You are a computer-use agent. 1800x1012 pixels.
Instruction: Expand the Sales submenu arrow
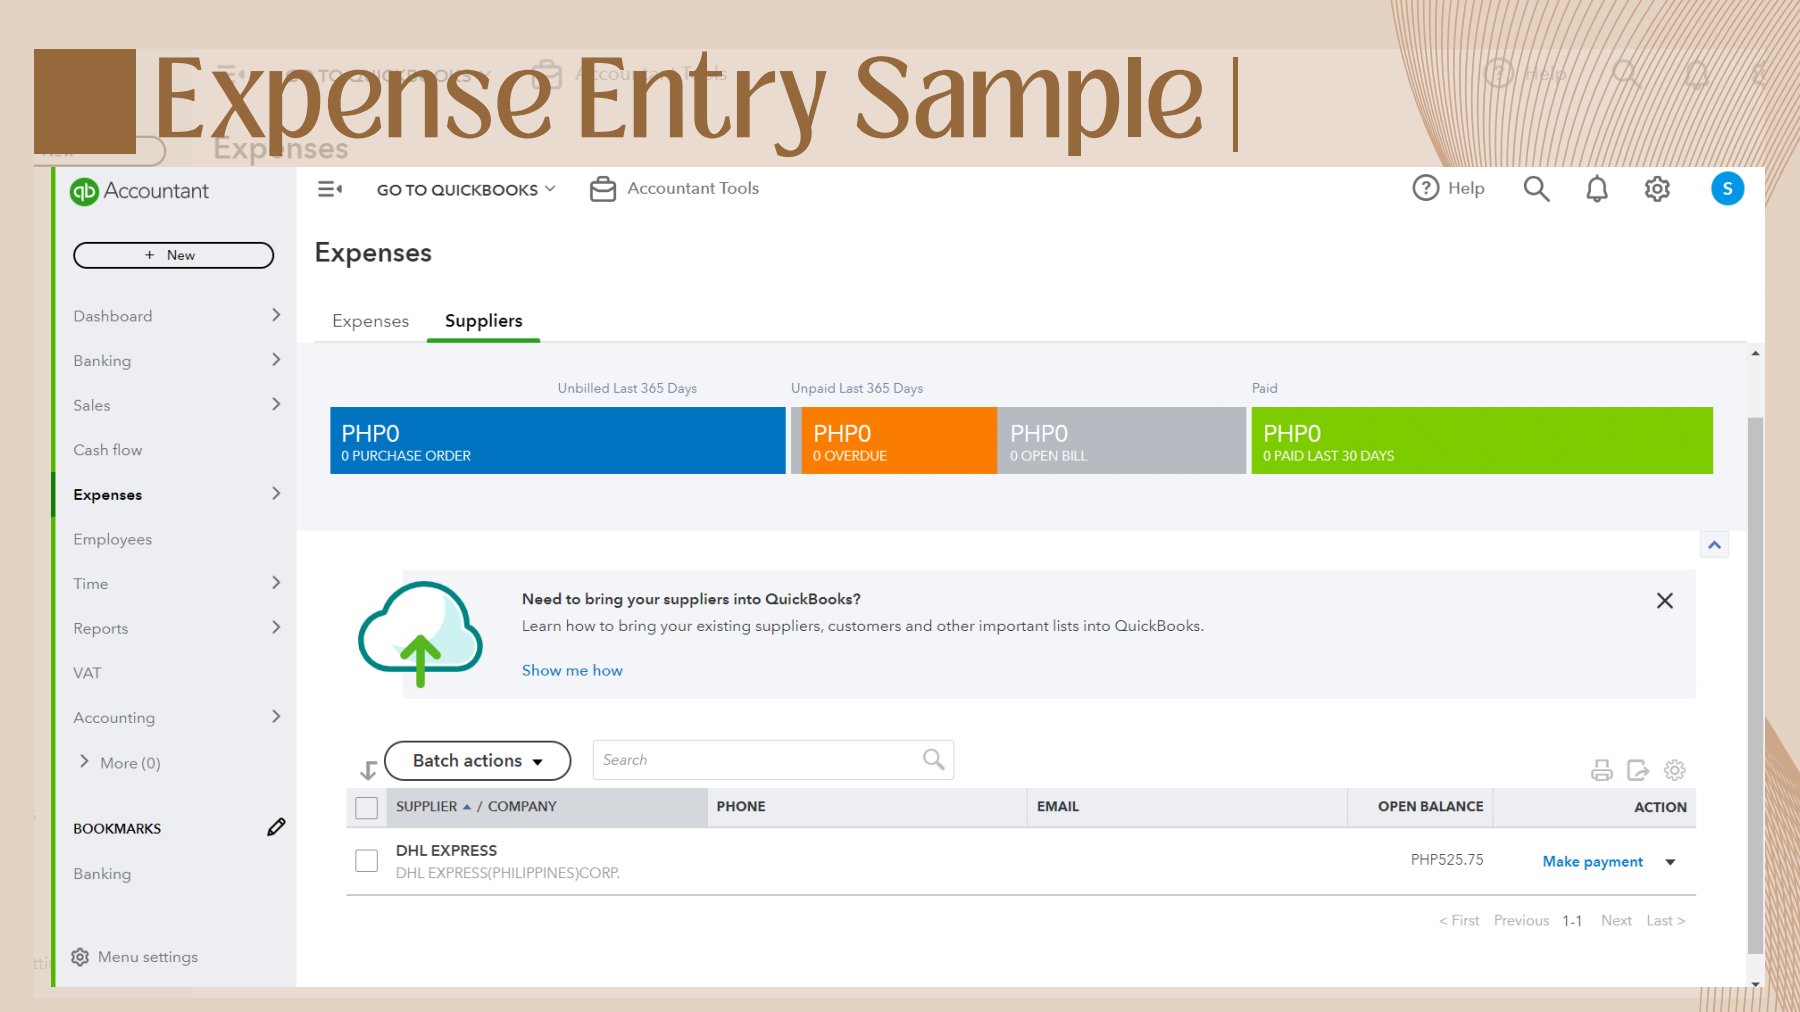tap(276, 404)
